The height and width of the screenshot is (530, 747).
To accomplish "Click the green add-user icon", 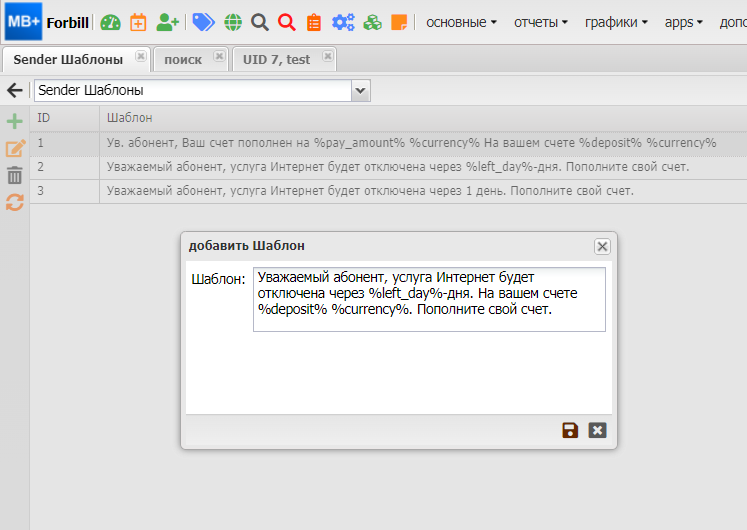I will point(167,22).
